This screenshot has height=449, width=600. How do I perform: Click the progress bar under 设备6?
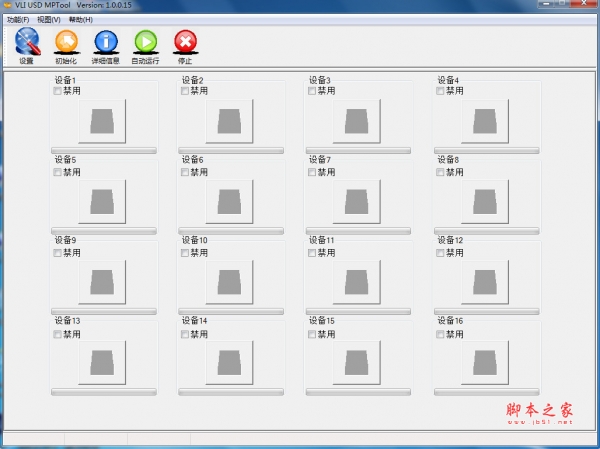pyautogui.click(x=231, y=231)
